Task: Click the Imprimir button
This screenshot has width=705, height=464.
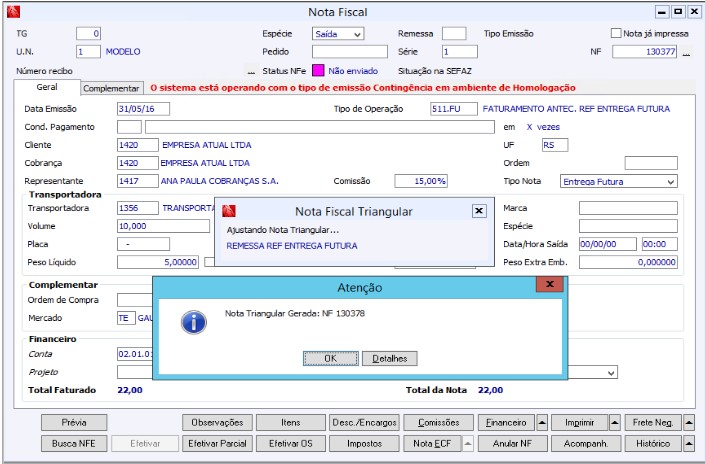Action: coord(580,423)
